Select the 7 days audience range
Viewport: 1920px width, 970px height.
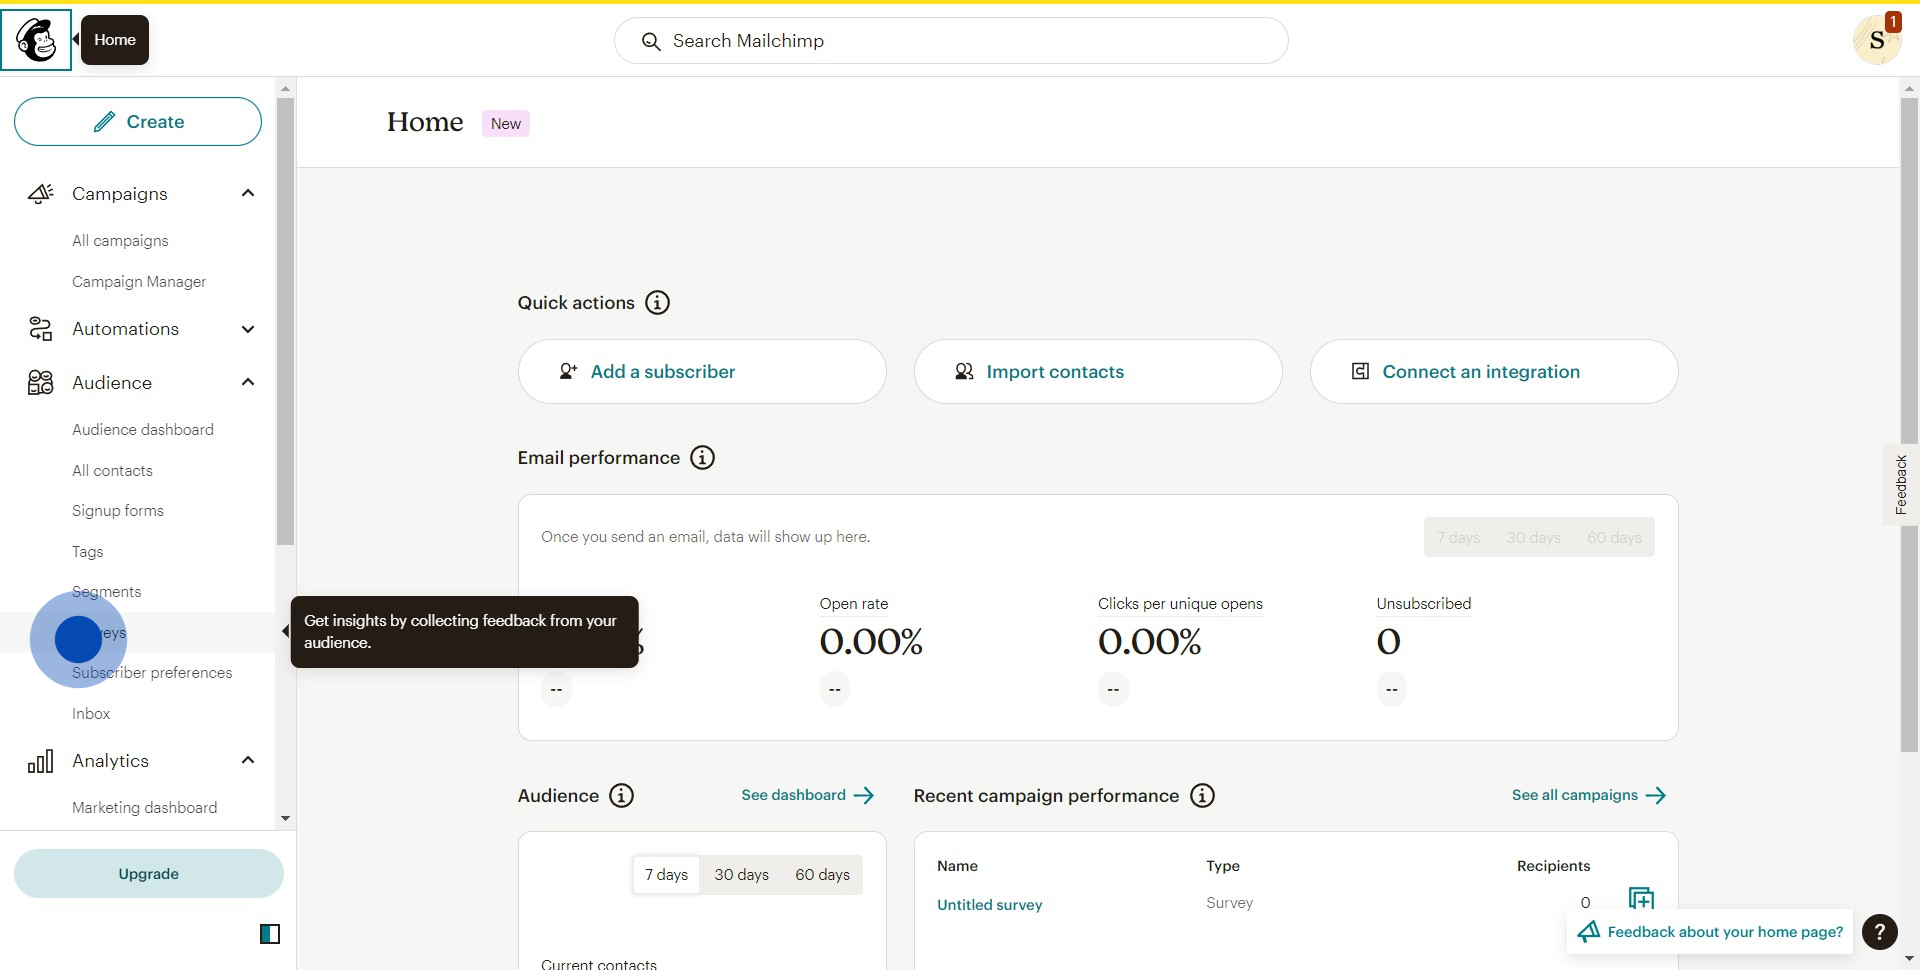(666, 875)
